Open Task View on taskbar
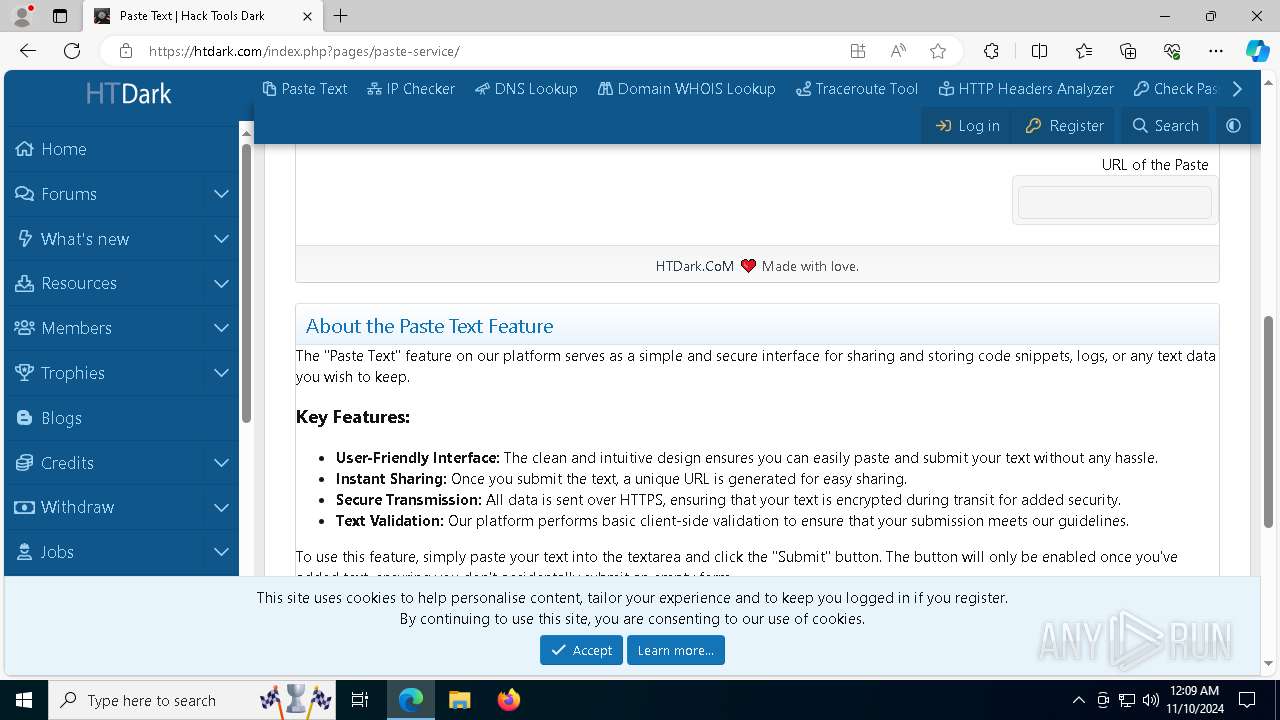The image size is (1280, 720). 361,700
